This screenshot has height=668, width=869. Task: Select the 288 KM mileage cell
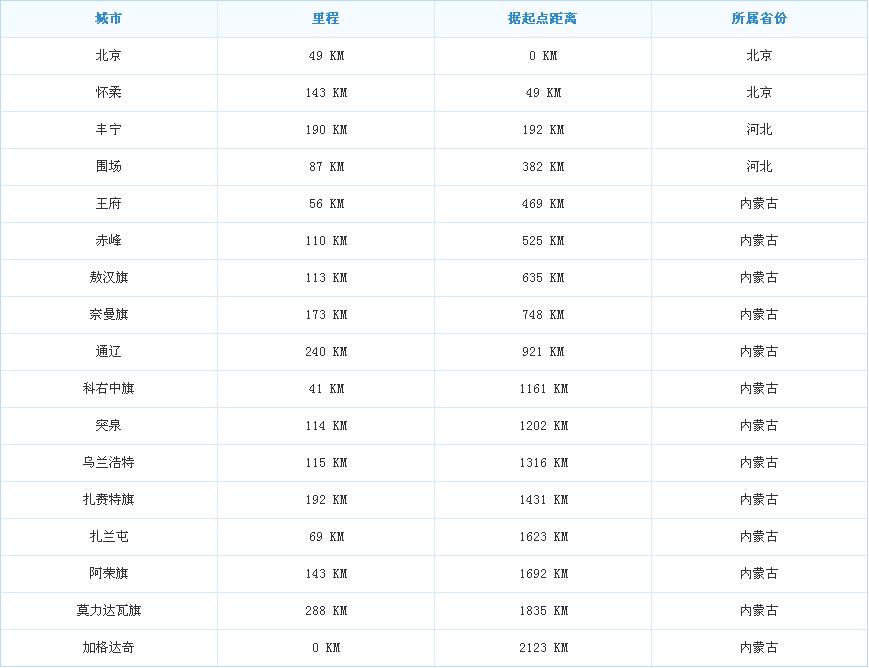(326, 611)
